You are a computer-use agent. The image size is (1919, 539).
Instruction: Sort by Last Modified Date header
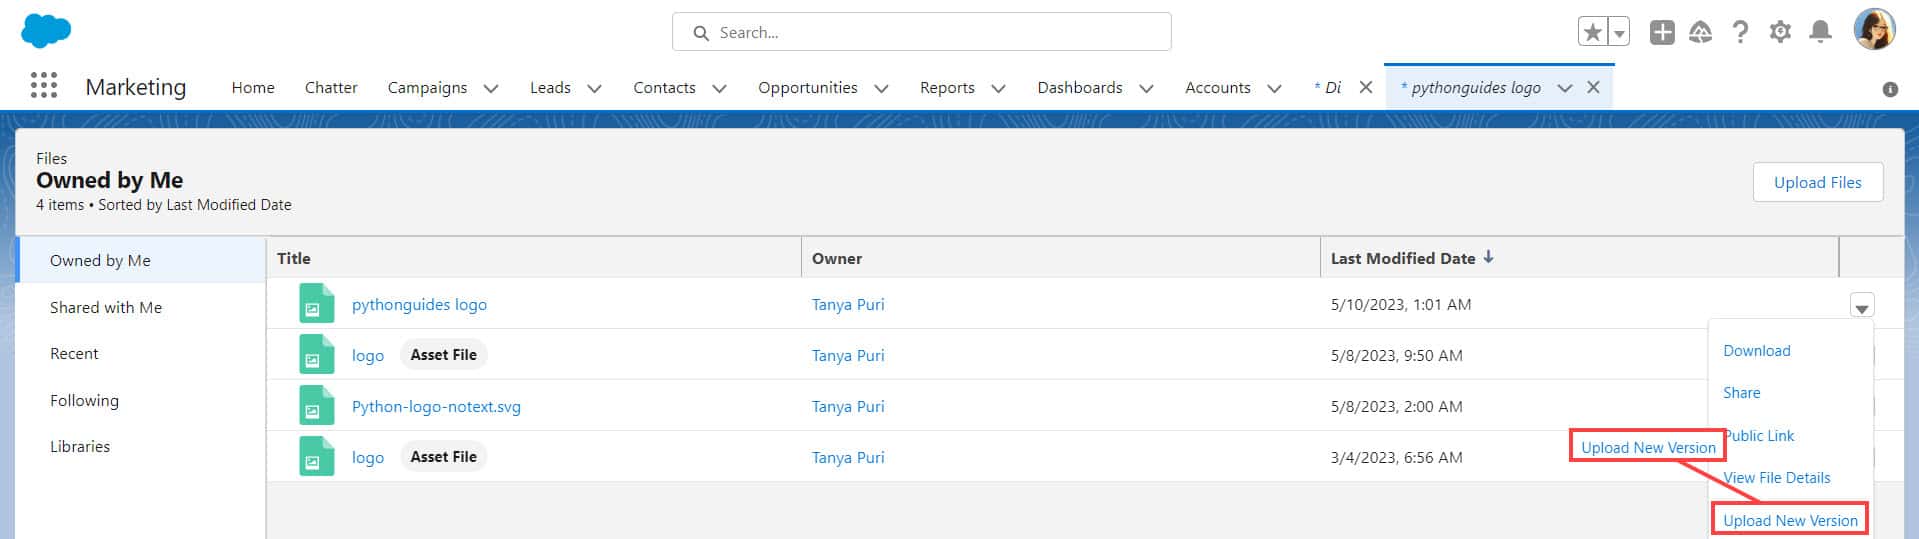click(1580, 258)
